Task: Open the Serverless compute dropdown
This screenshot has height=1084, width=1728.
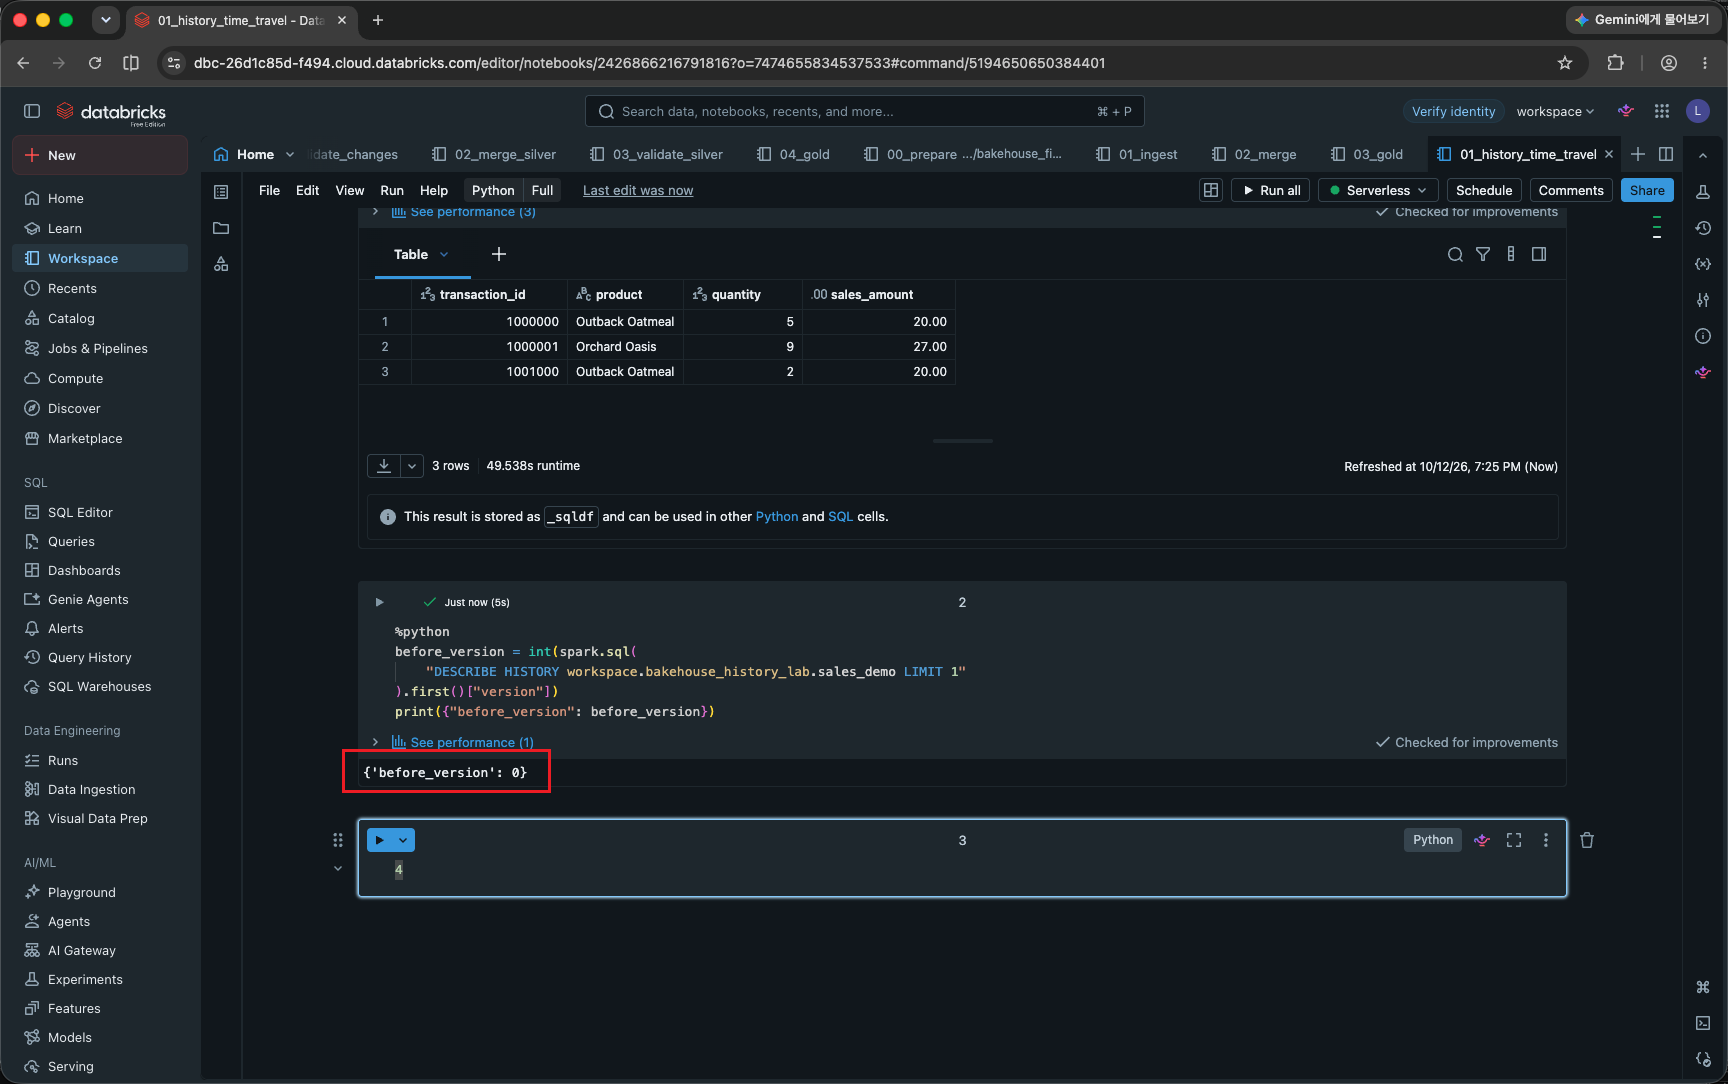Action: point(1378,190)
